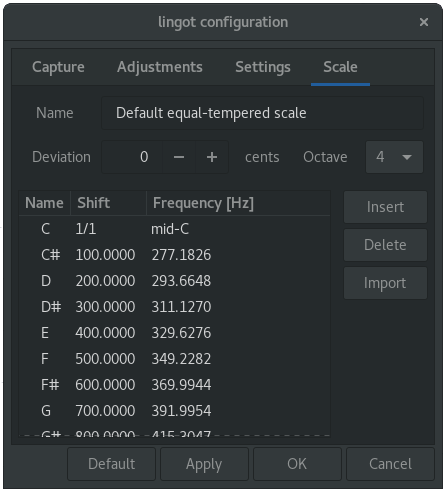Select the F# note name
The height and width of the screenshot is (492, 446).
pos(50,385)
